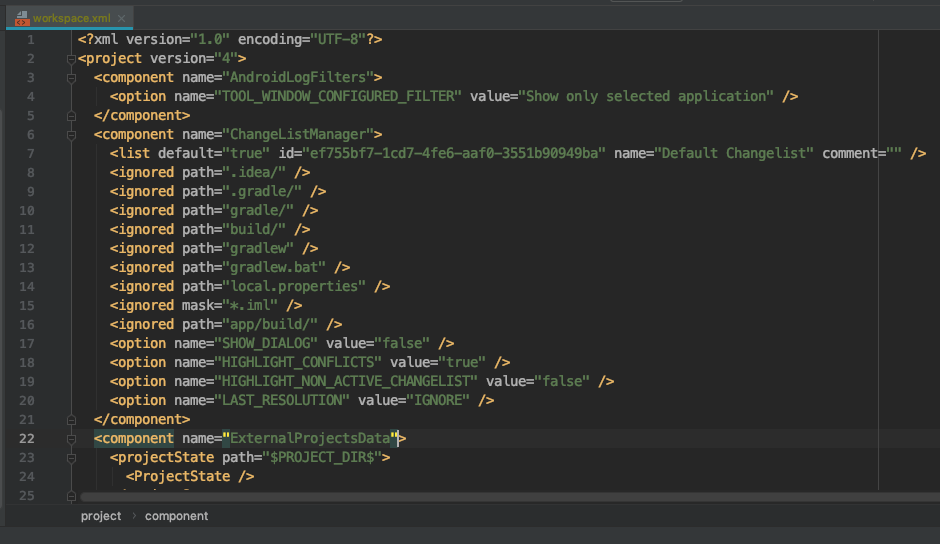Viewport: 940px width, 544px height.
Task: Click "HIGHLIGHT_CONFLICTS" option name
Action: point(298,363)
